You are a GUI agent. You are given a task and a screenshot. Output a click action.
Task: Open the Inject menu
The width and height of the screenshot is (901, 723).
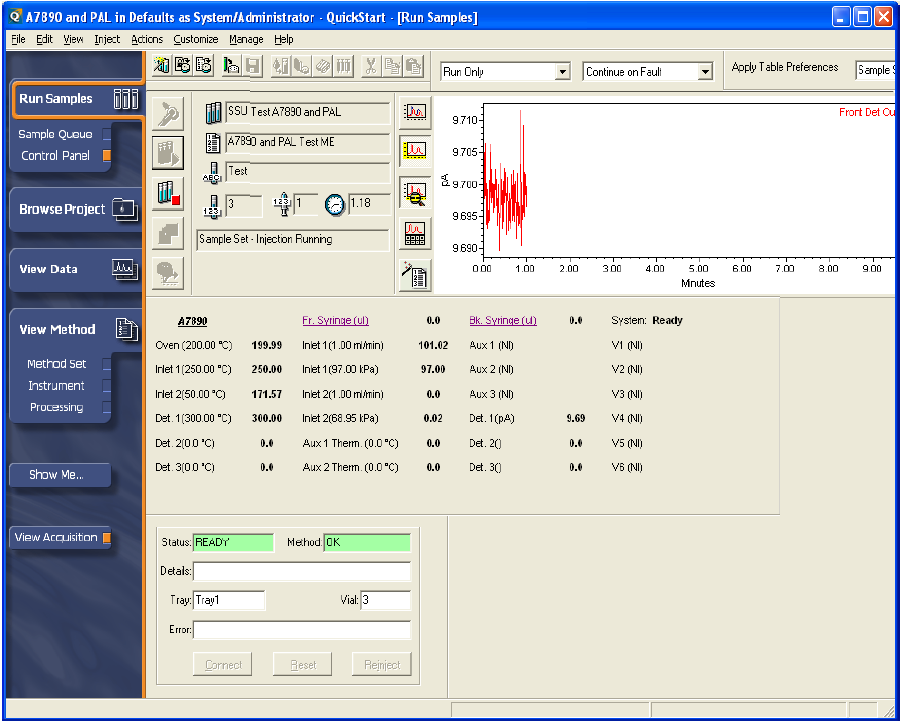pyautogui.click(x=107, y=39)
